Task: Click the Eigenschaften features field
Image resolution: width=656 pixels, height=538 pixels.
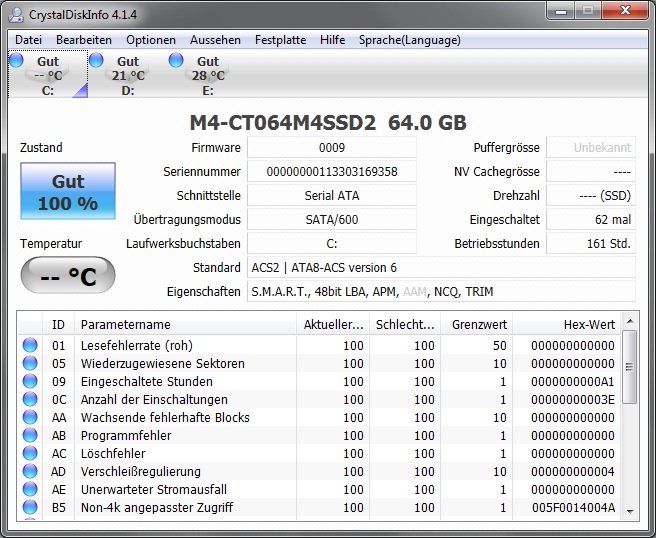Action: (x=441, y=292)
